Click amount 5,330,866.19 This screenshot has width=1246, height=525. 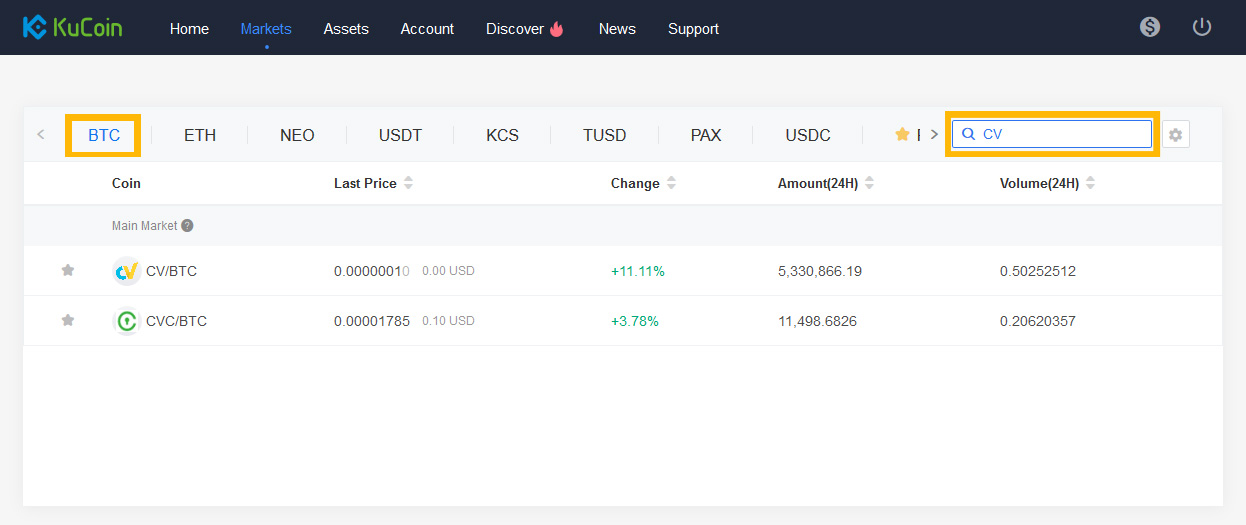(x=820, y=271)
